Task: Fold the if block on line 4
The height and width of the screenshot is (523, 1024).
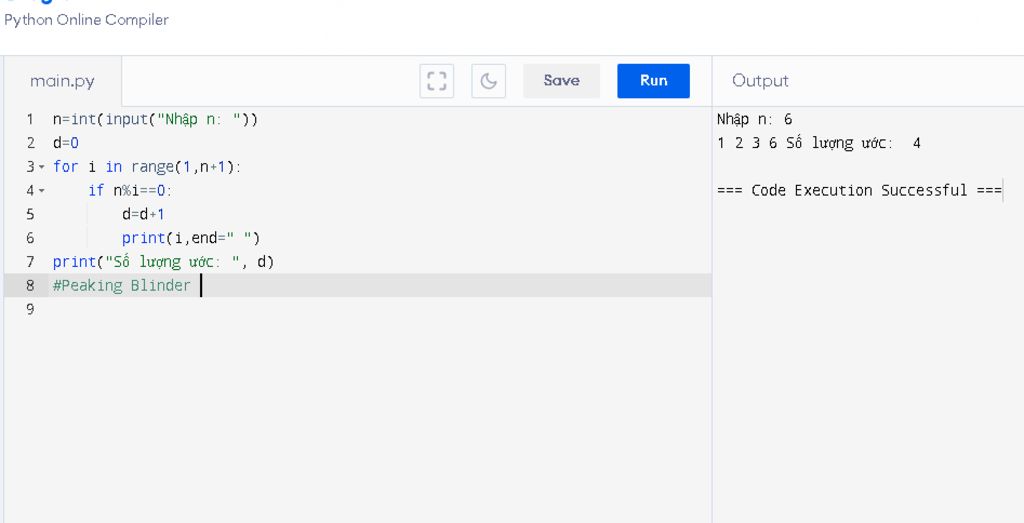Action: click(x=42, y=190)
